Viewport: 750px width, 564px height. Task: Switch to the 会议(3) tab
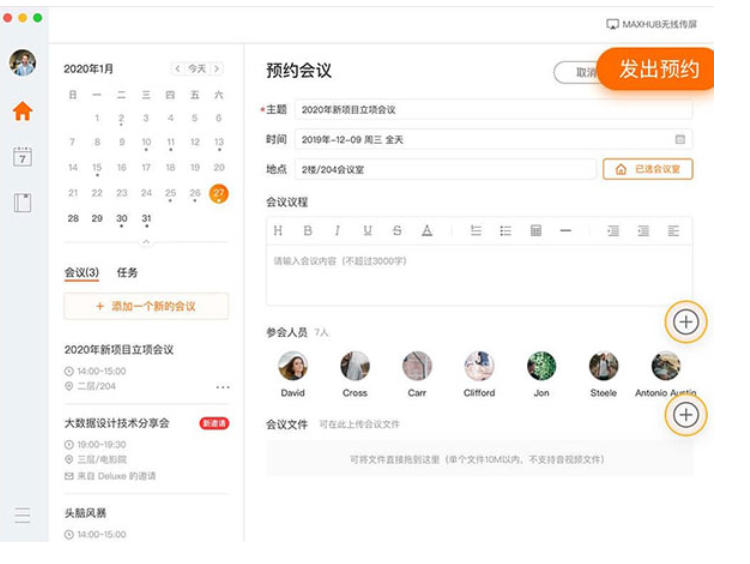[x=82, y=273]
